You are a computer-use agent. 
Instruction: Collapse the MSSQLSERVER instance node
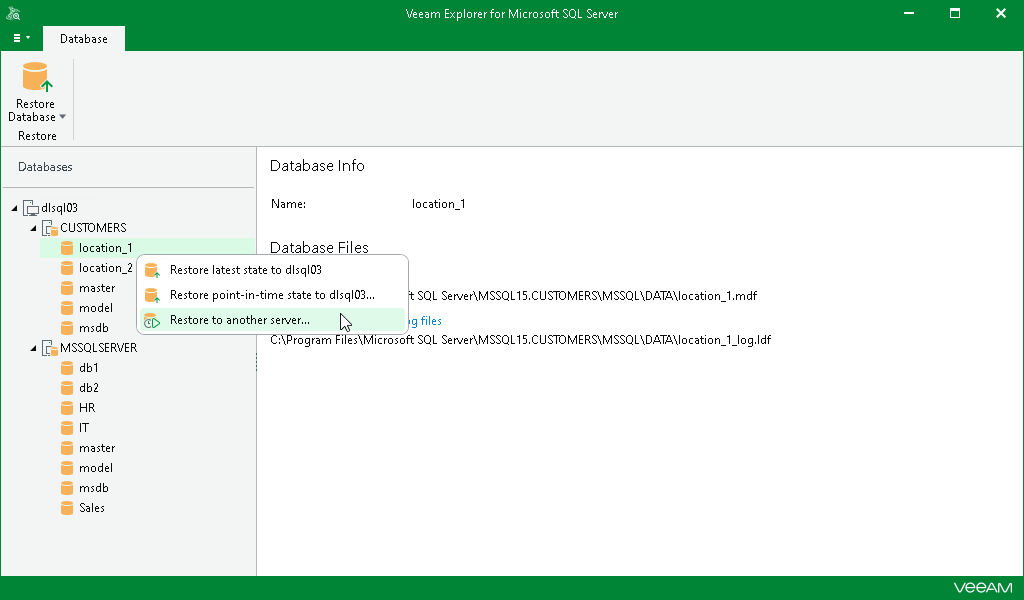point(33,348)
